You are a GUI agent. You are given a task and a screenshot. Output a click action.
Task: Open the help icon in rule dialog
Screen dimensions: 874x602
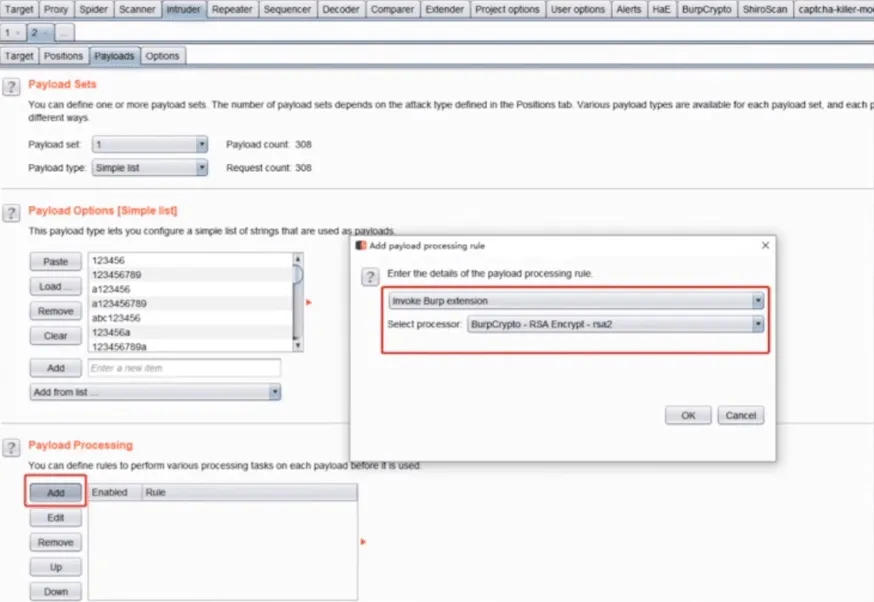pyautogui.click(x=370, y=276)
